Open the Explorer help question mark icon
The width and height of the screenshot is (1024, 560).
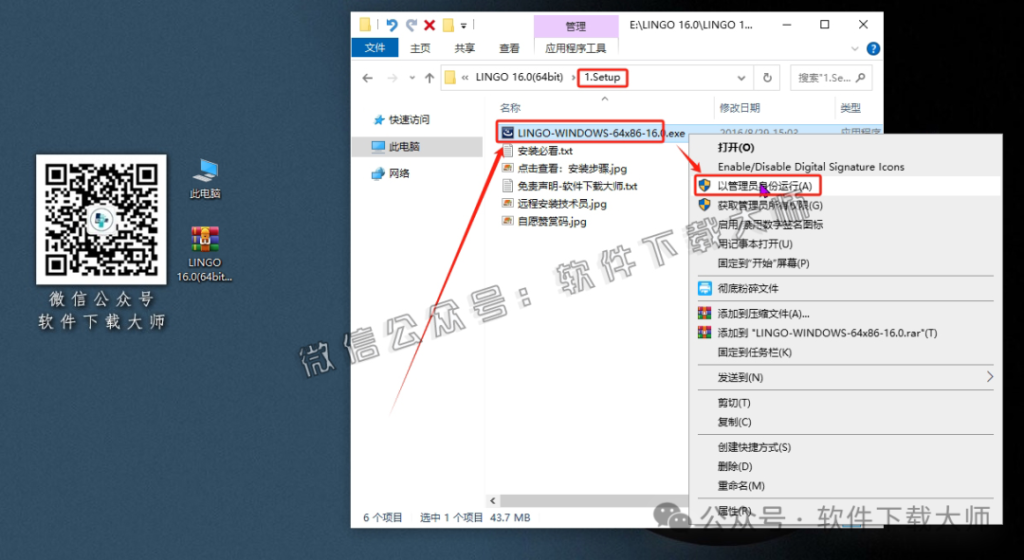872,49
